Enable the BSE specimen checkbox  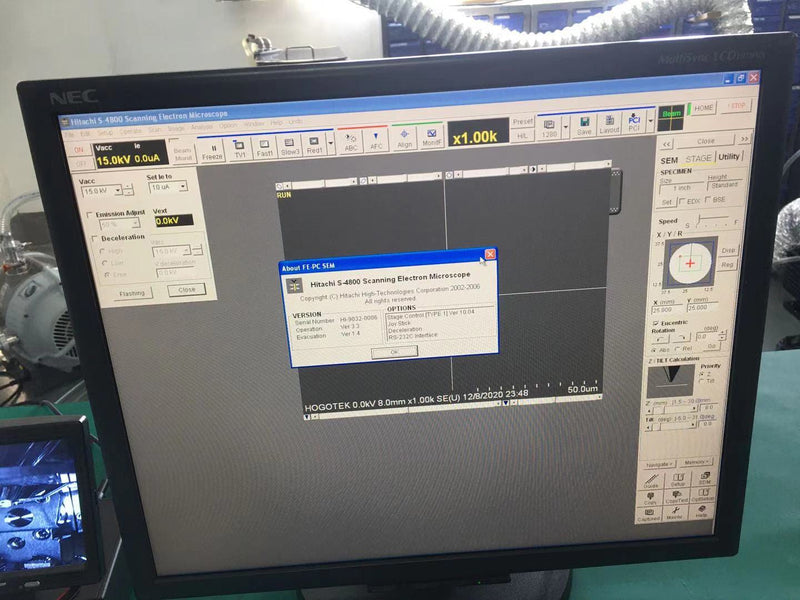point(707,198)
